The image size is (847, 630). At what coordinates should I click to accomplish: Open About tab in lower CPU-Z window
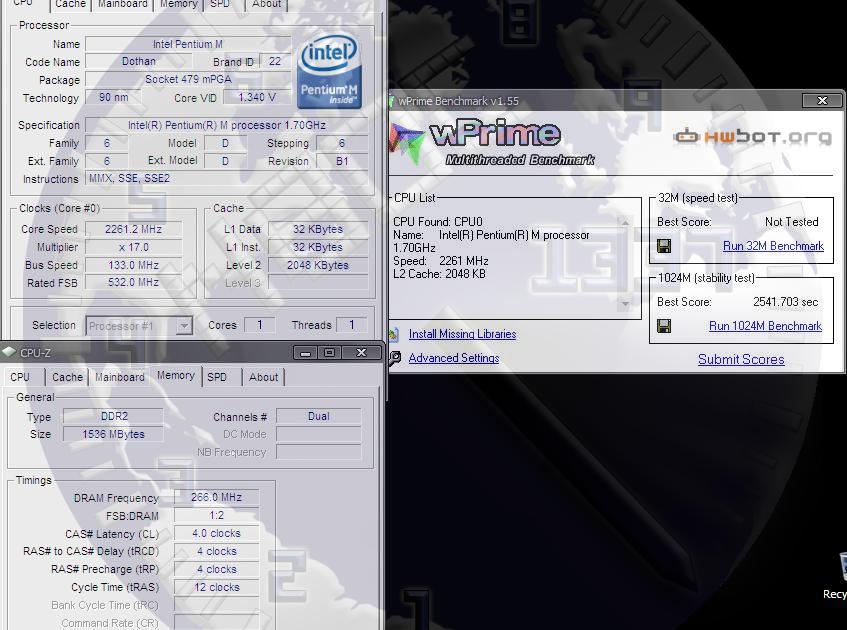264,377
